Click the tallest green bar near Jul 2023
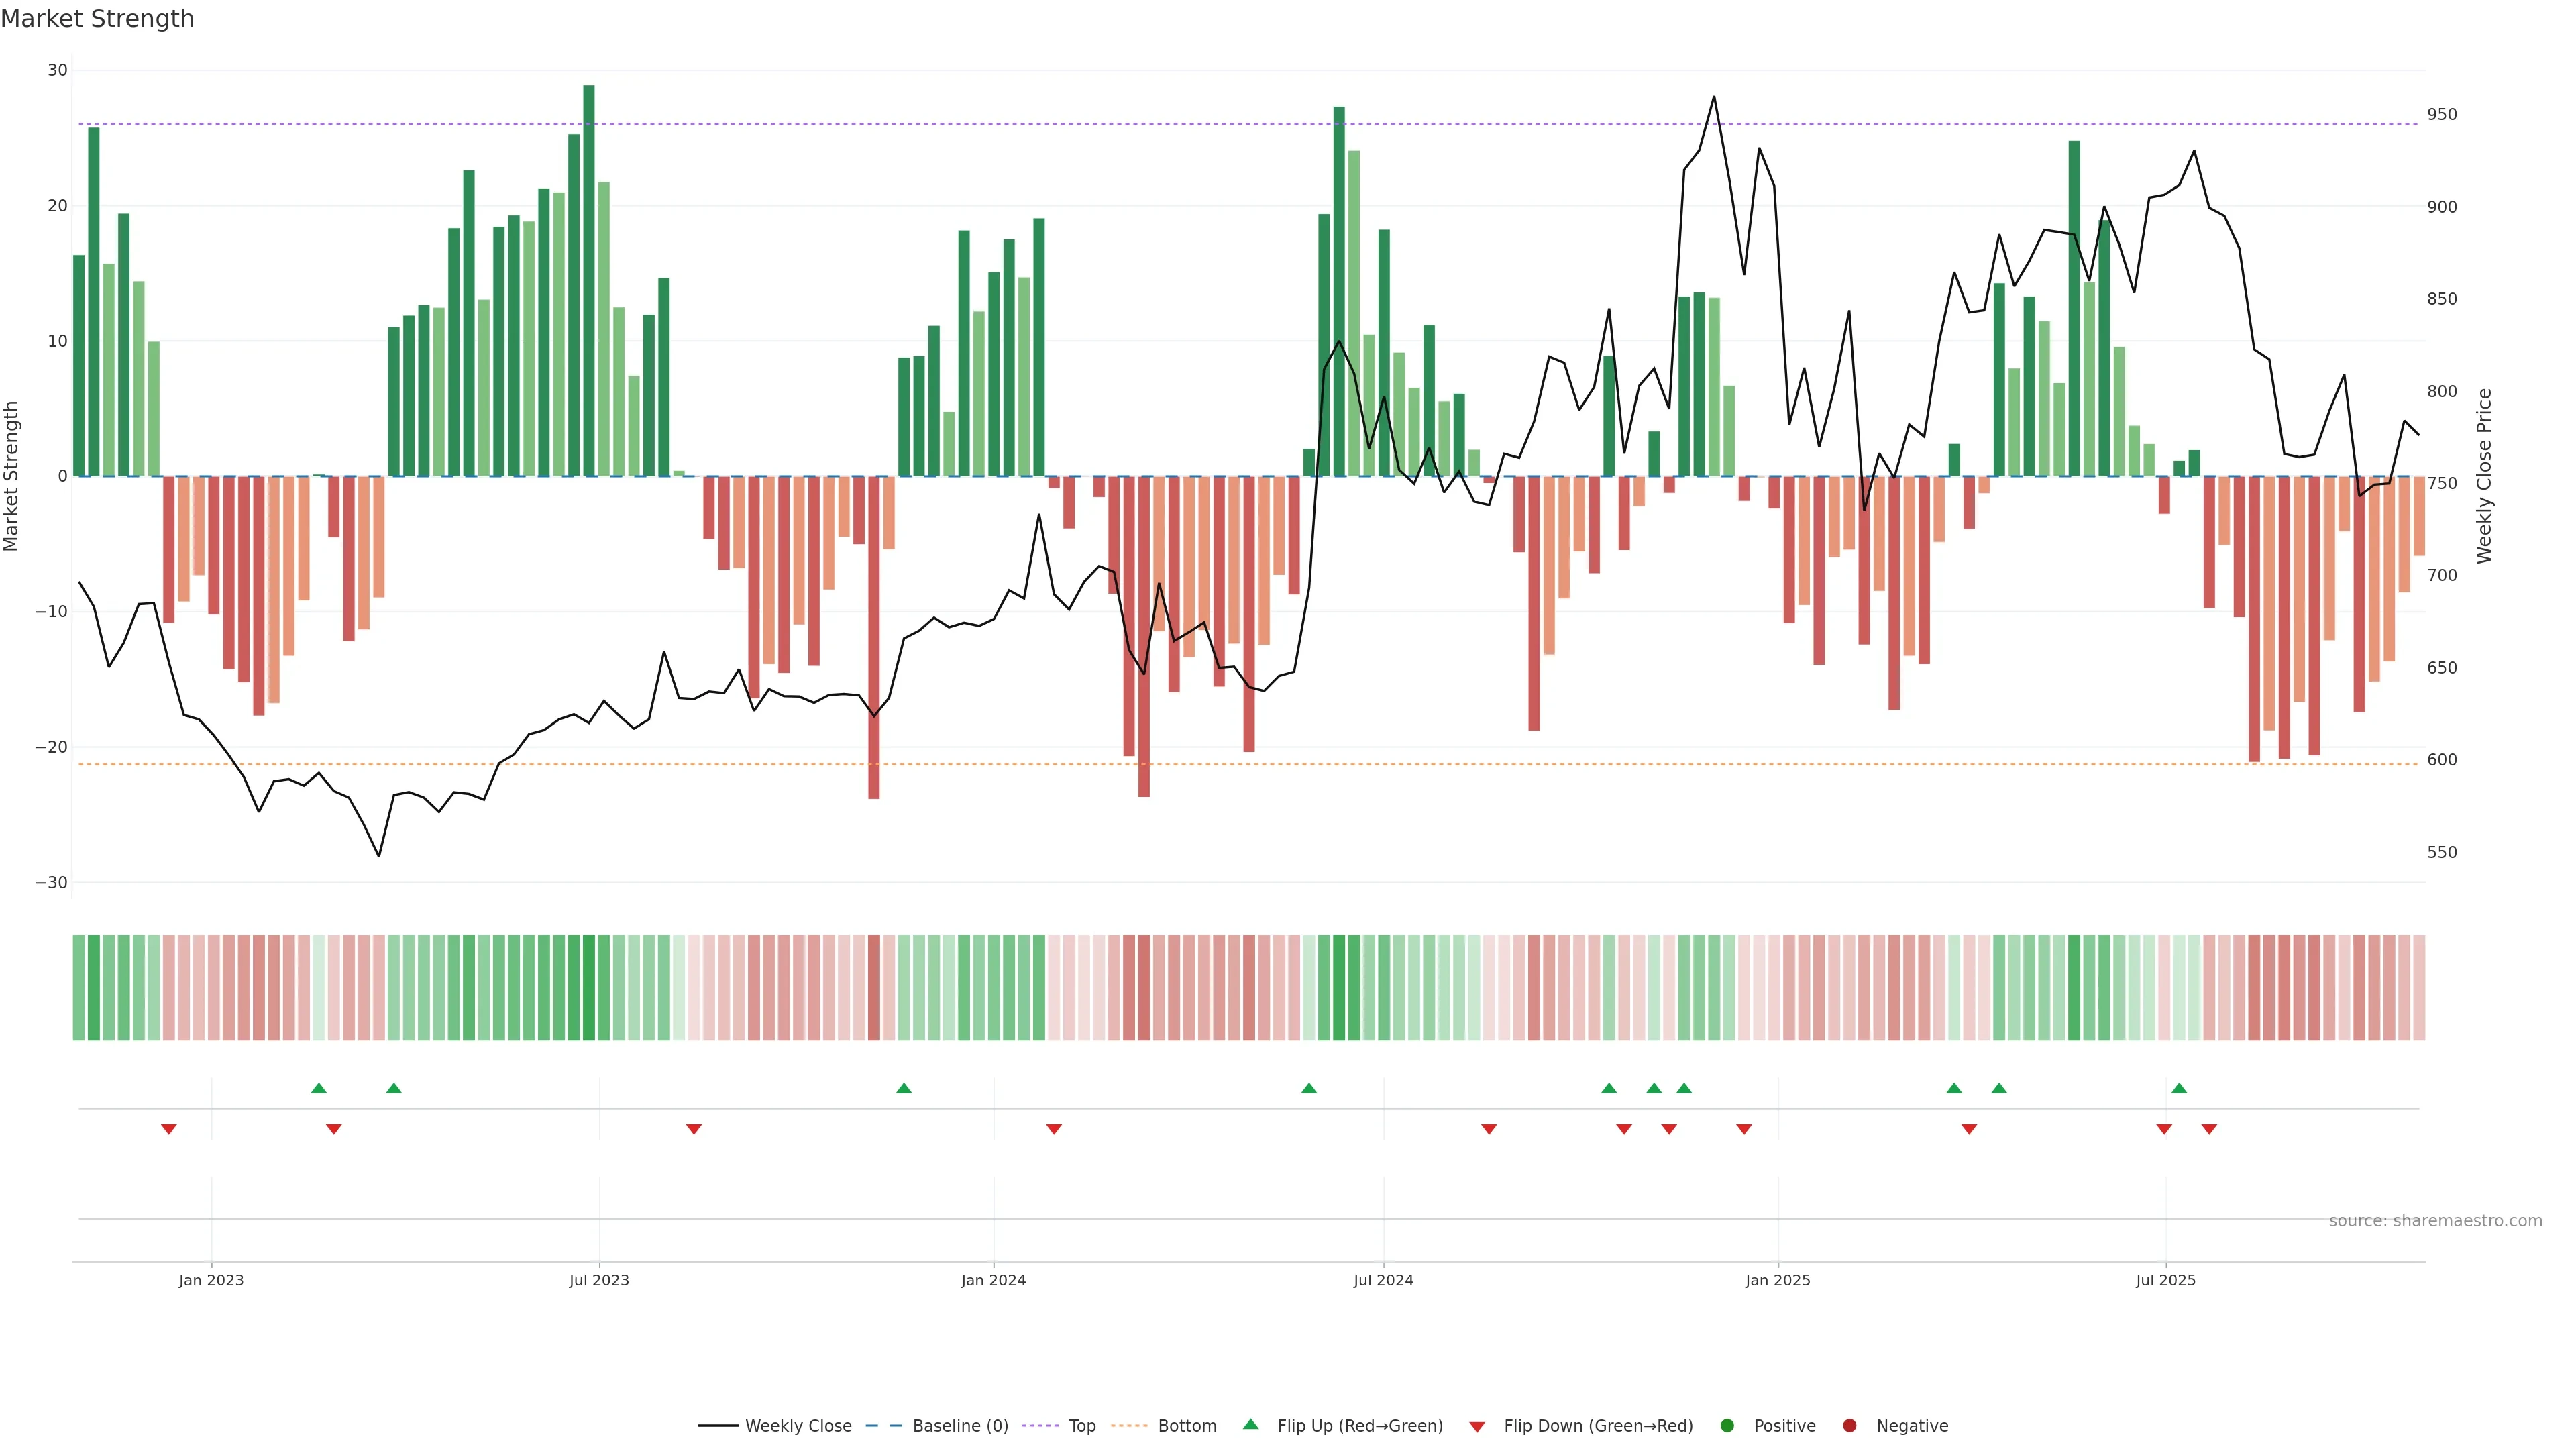Screen dimensions: 2576x1449 (589, 280)
